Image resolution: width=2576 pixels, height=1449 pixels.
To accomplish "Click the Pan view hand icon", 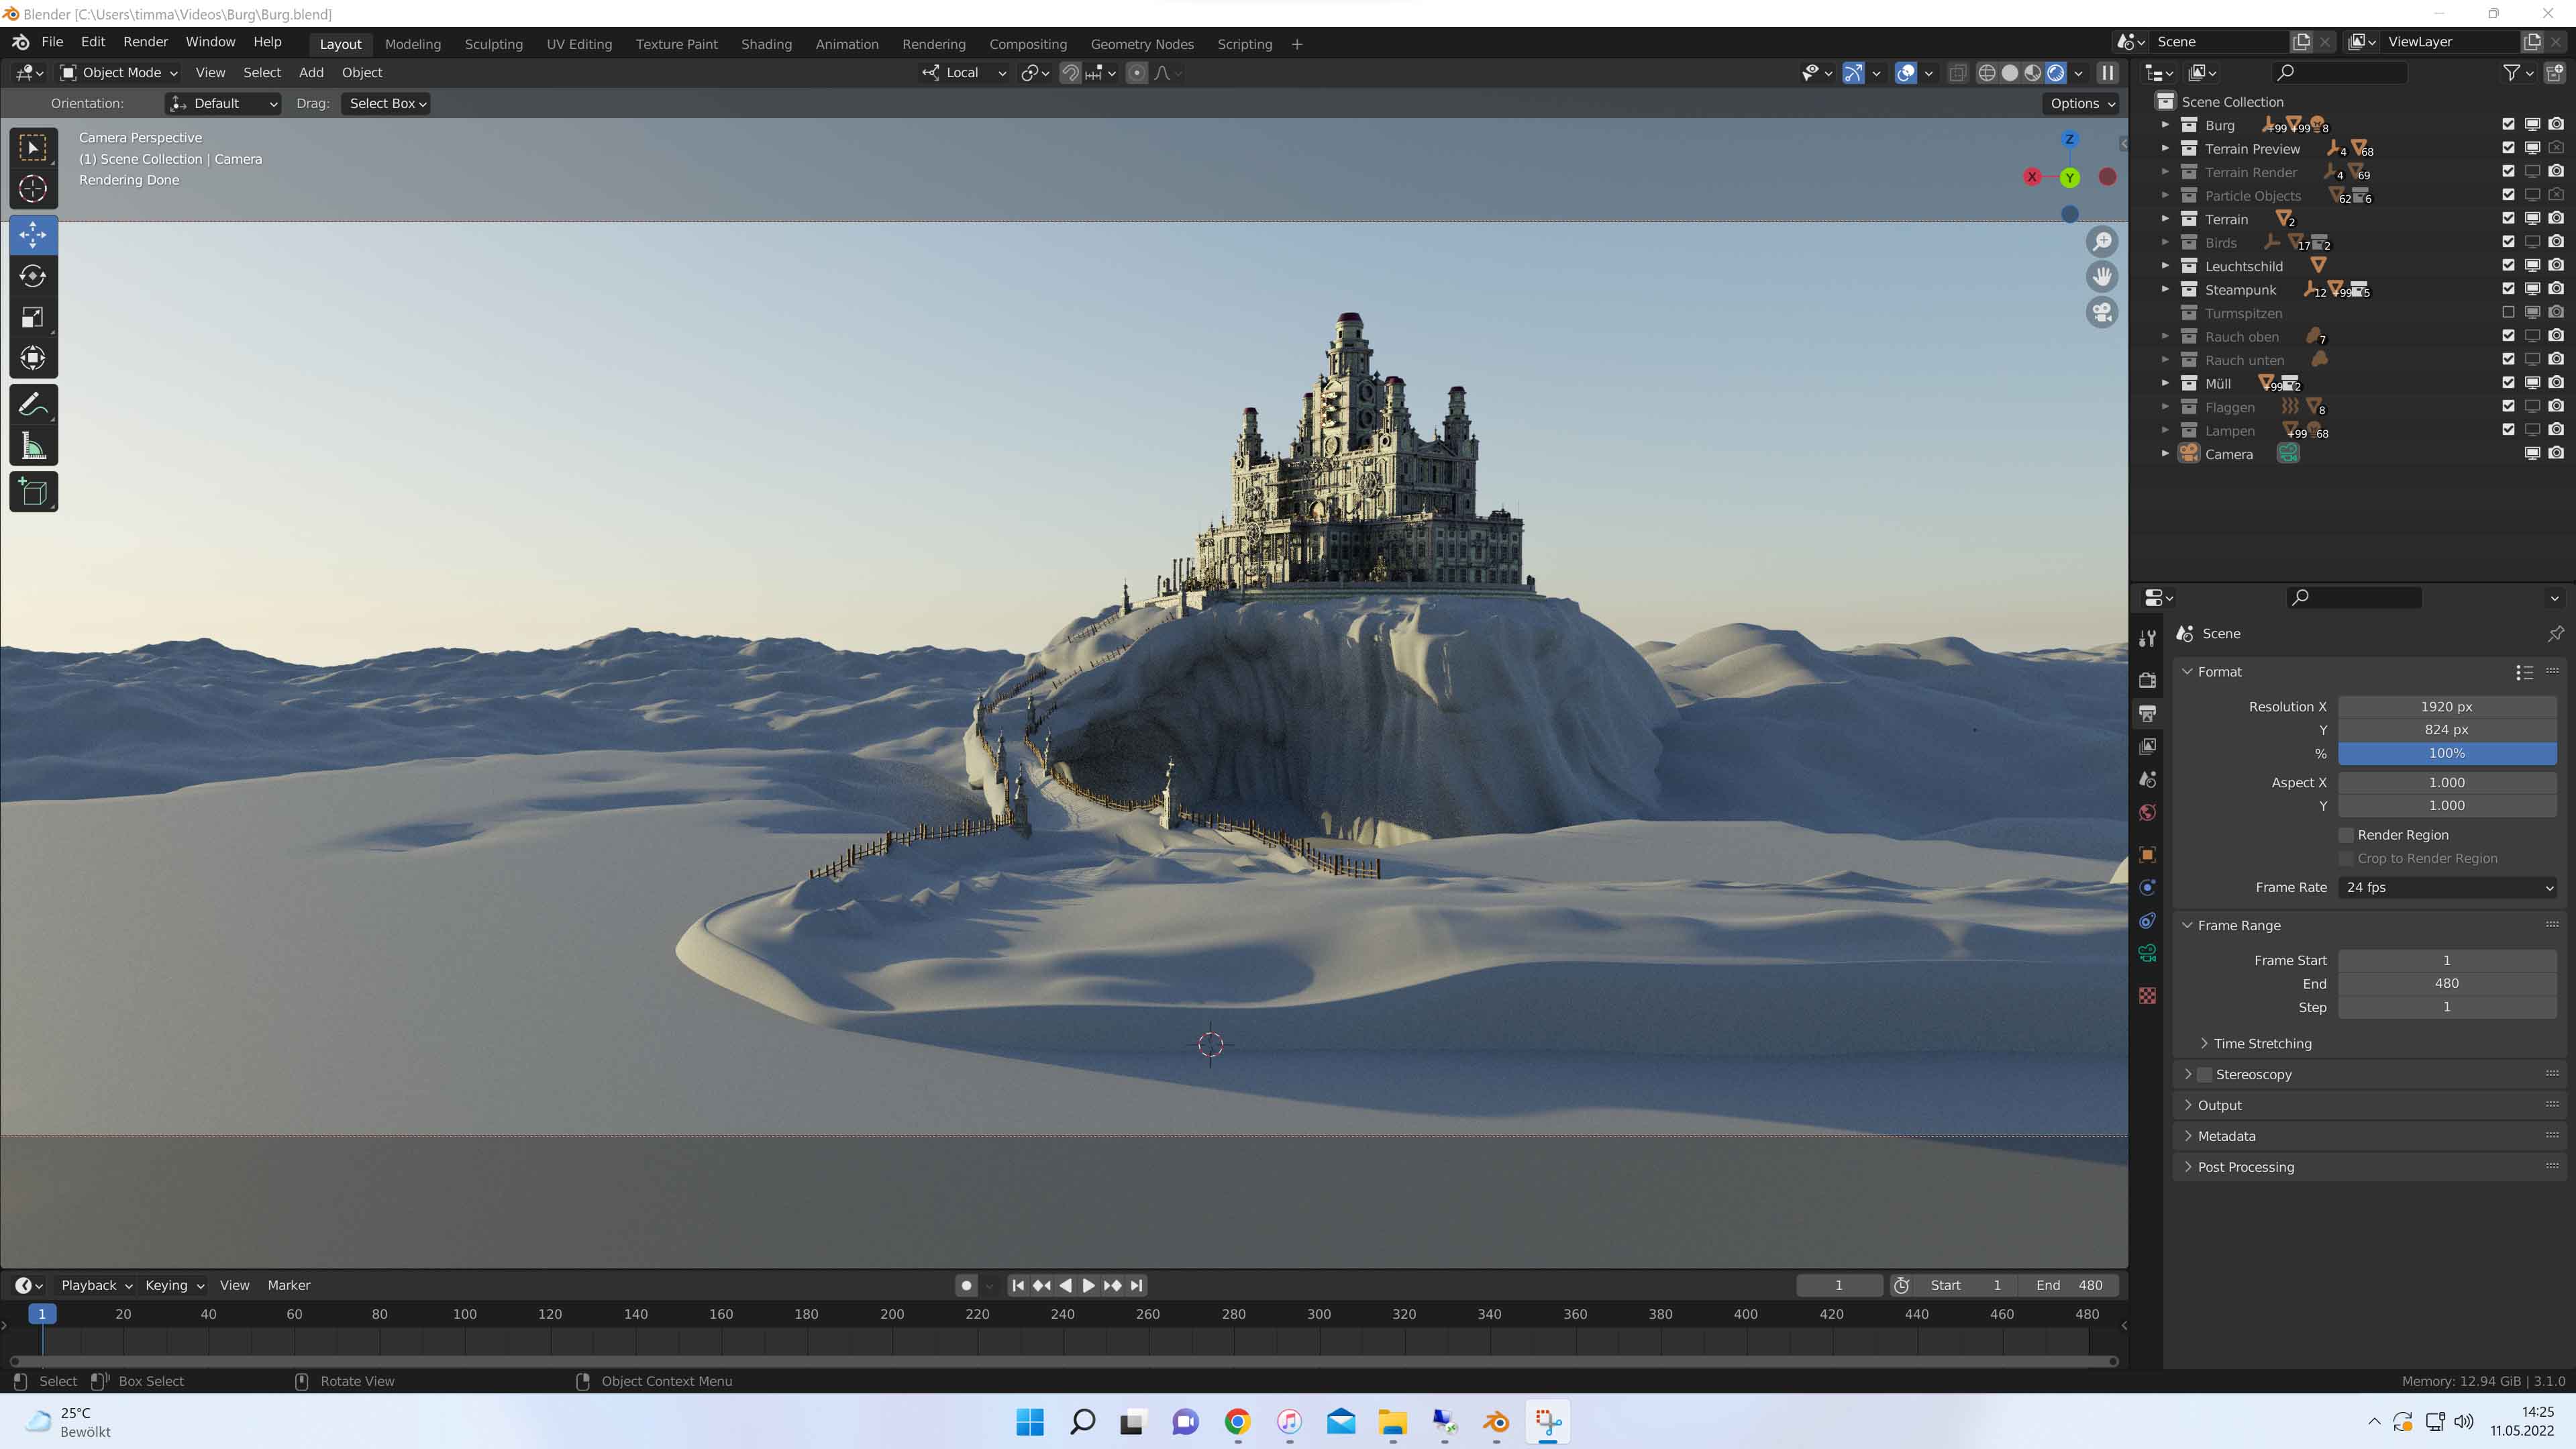I will click(x=2102, y=277).
